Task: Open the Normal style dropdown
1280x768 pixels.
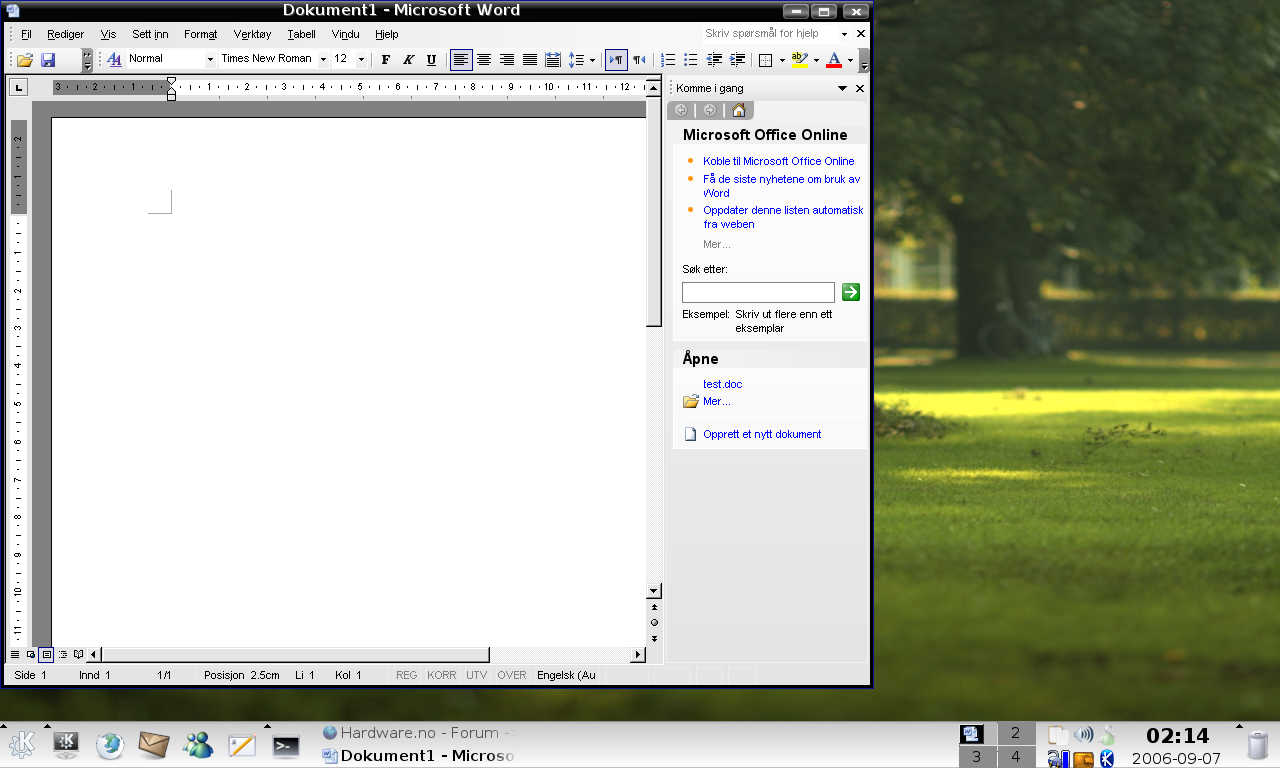Action: click(x=210, y=60)
